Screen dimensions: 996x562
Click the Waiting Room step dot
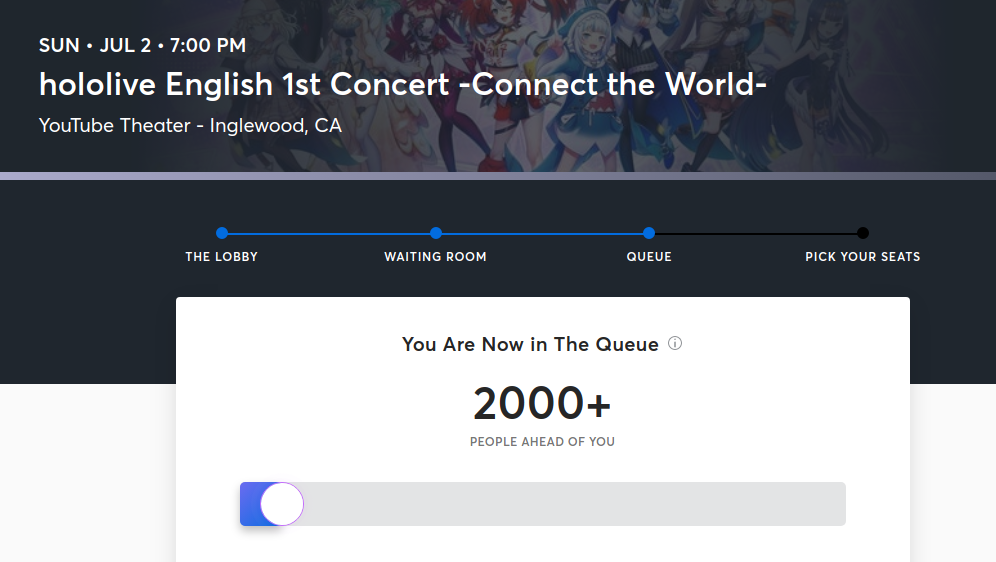[436, 233]
